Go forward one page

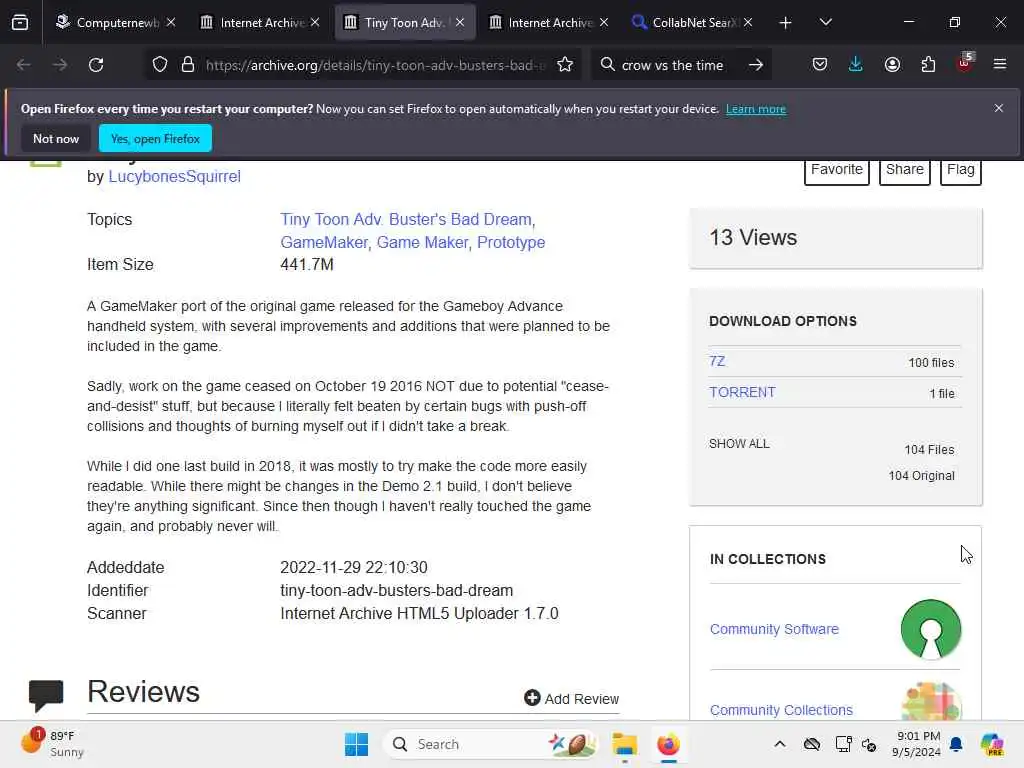coord(59,65)
